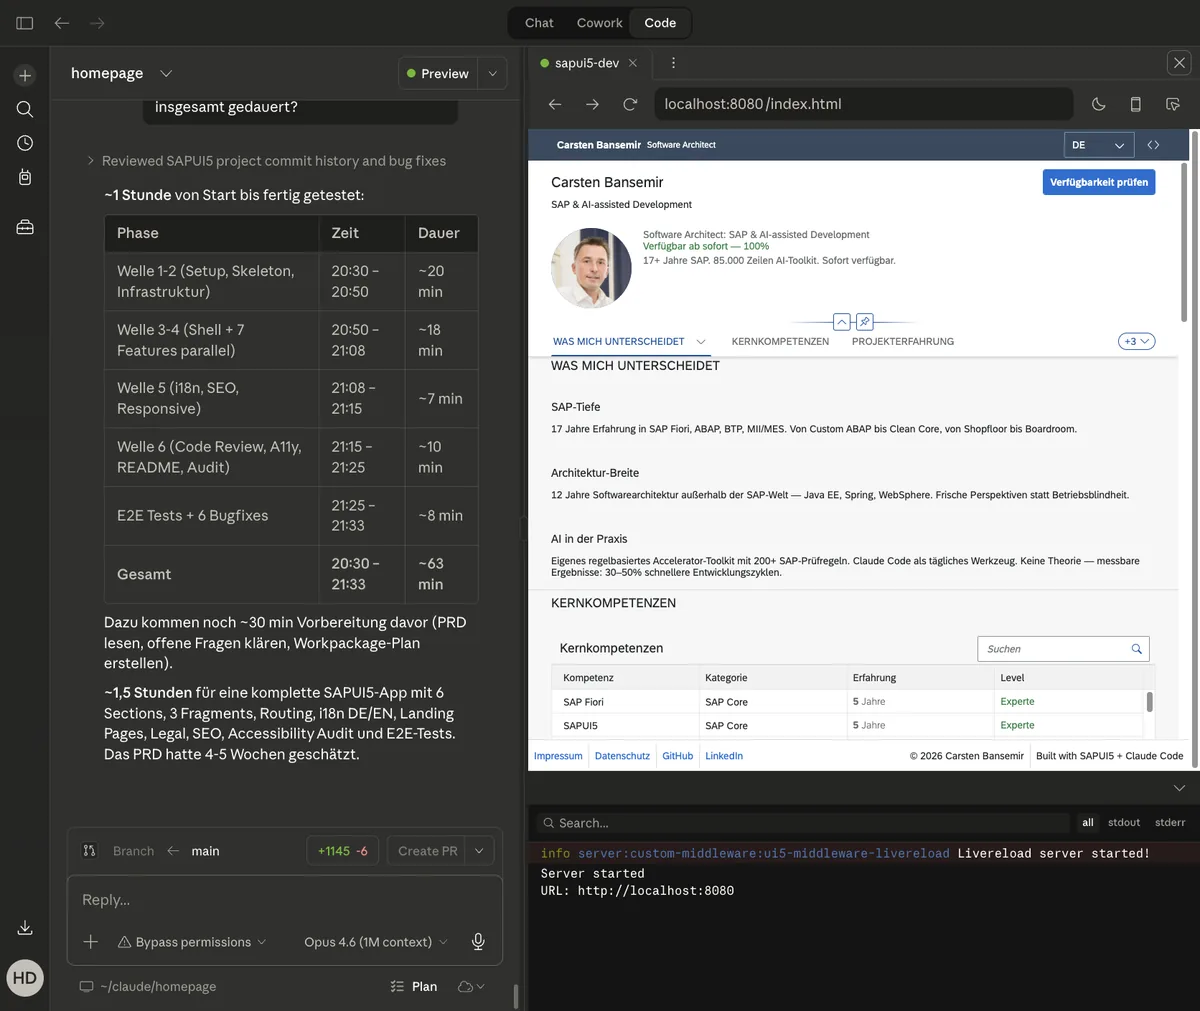1200x1011 pixels.
Task: Click the microphone voice input icon
Action: click(x=478, y=942)
